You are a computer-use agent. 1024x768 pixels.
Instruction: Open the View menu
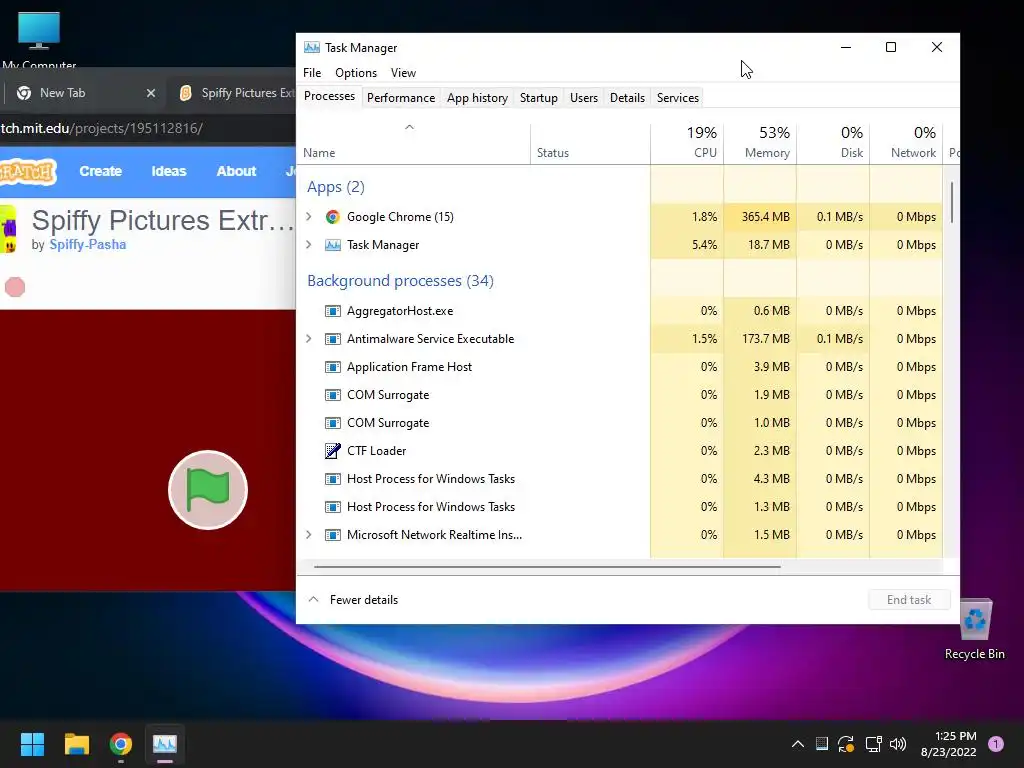coord(403,72)
